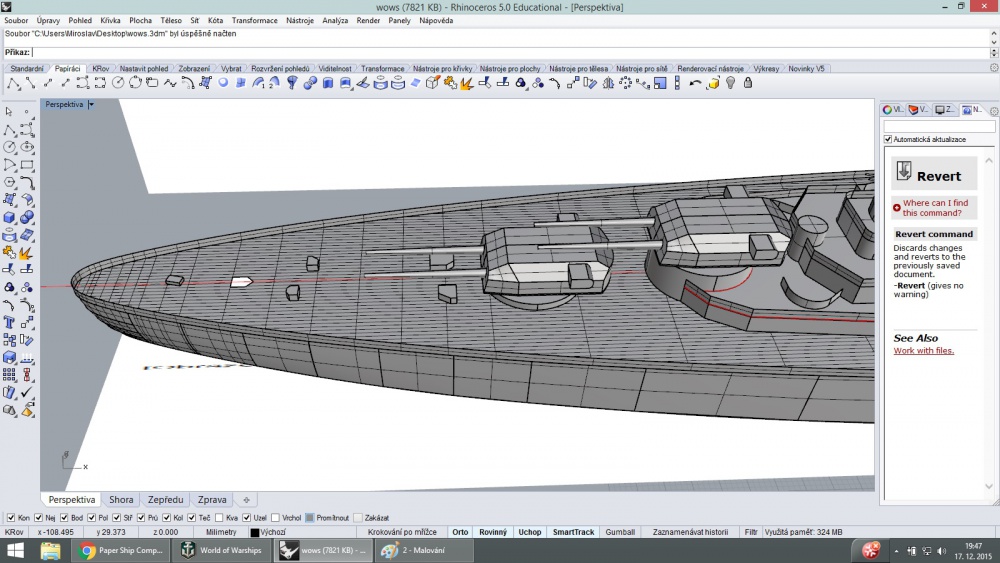This screenshot has height=563, width=1000.
Task: Click in the Příkaz command input field
Action: pos(510,53)
